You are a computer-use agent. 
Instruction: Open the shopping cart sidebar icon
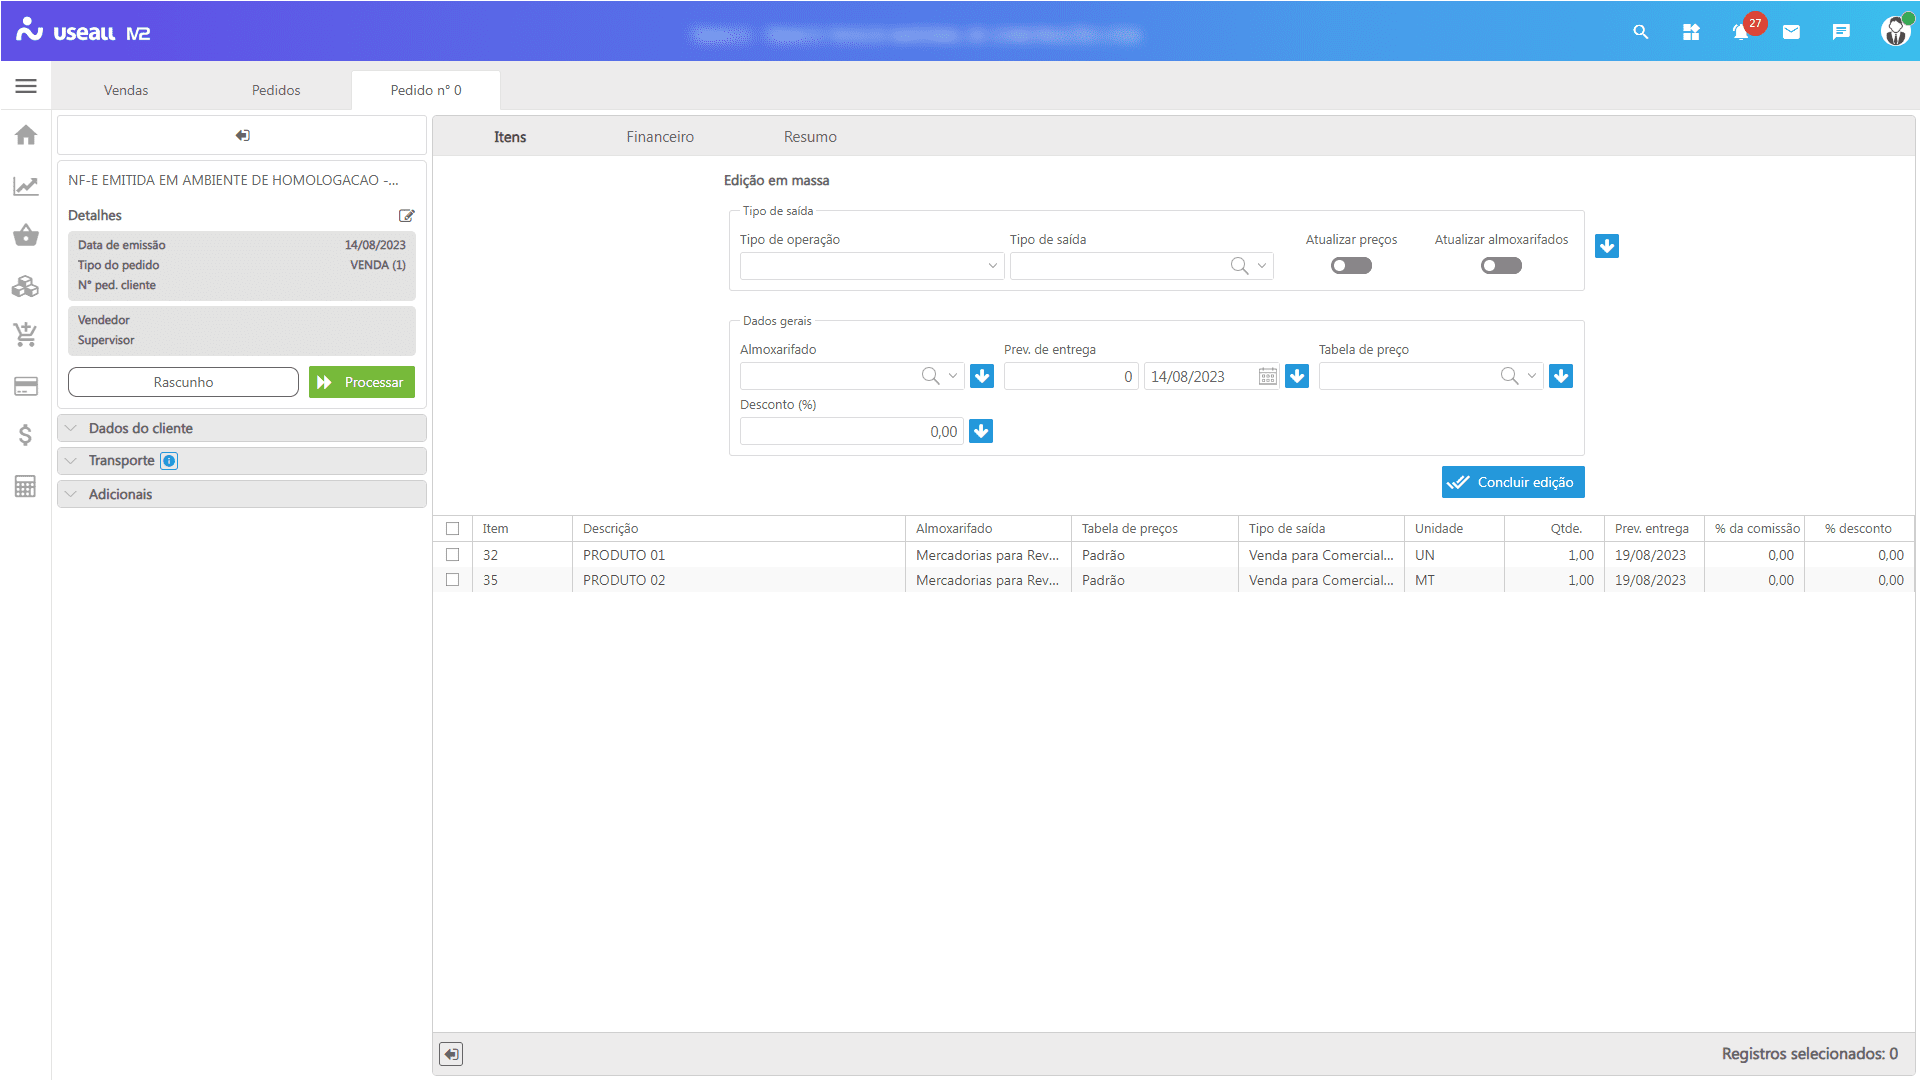(x=26, y=334)
